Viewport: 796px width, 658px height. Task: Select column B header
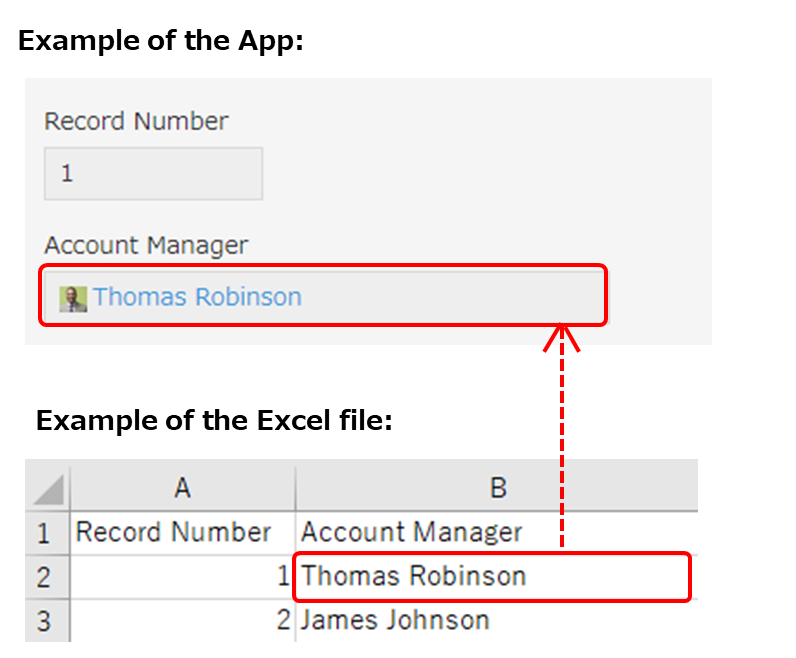tap(497, 487)
